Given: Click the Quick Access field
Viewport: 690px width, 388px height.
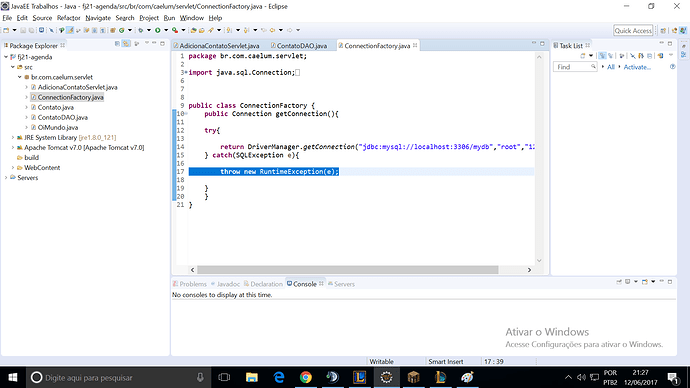Looking at the screenshot, I should click(633, 30).
